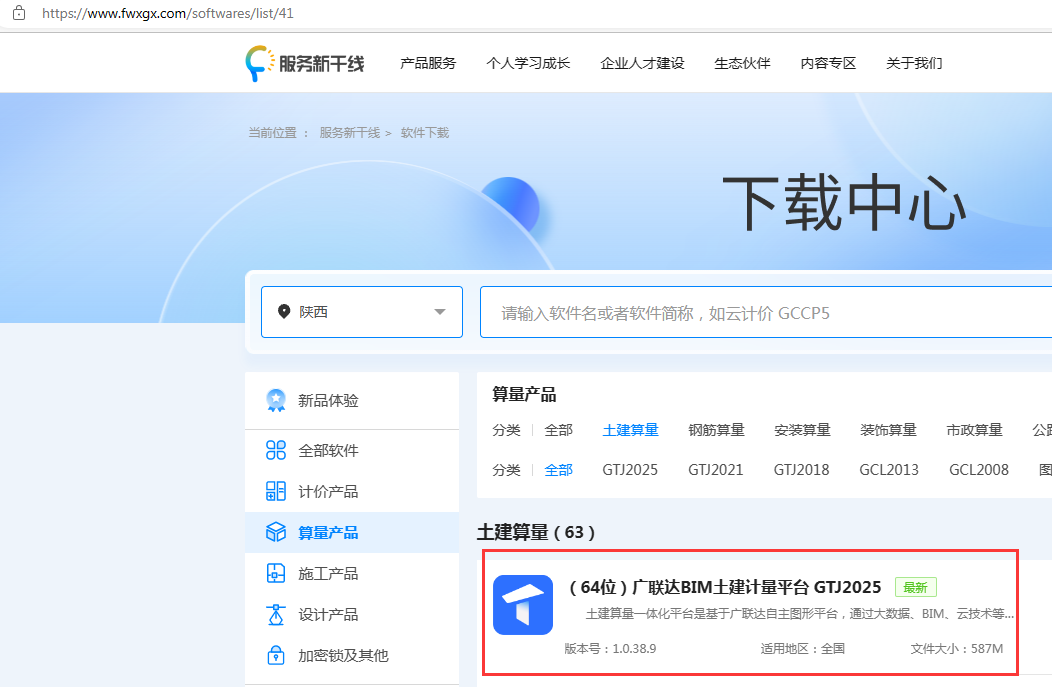Image resolution: width=1052 pixels, height=687 pixels.
Task: Click the 土建算量（63）heading
Action: (535, 533)
